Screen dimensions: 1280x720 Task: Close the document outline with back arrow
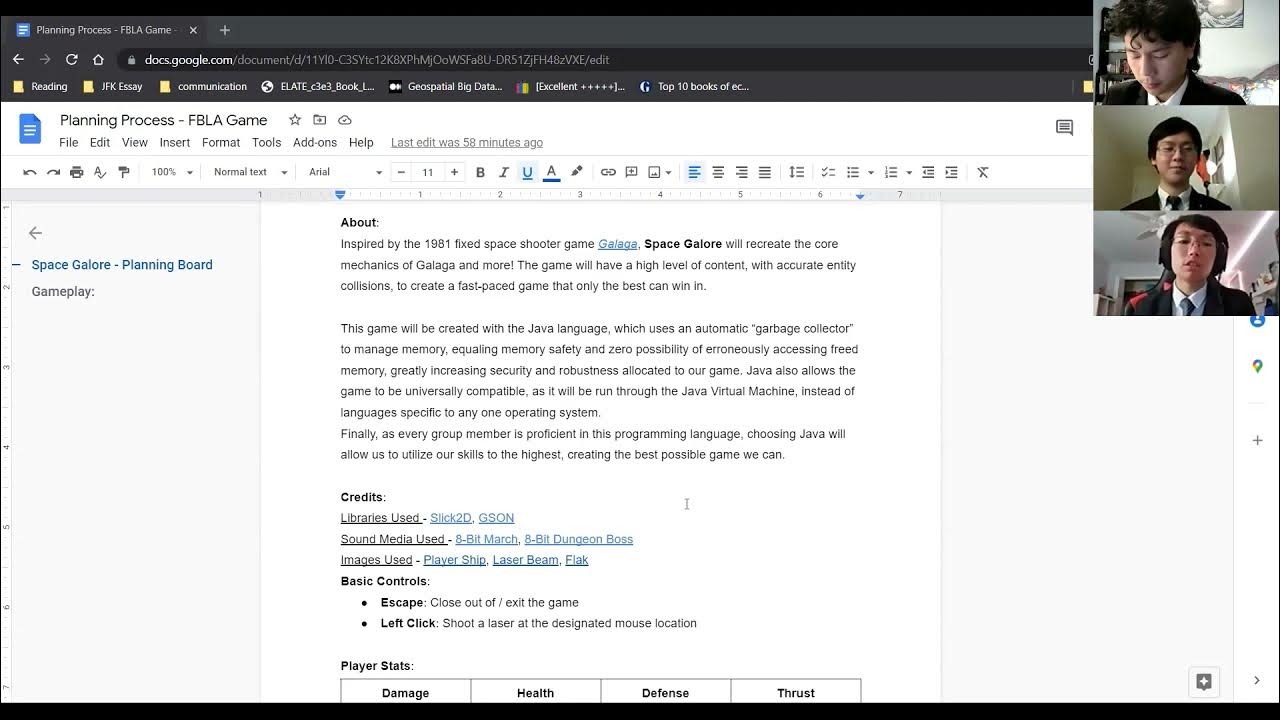click(x=35, y=233)
